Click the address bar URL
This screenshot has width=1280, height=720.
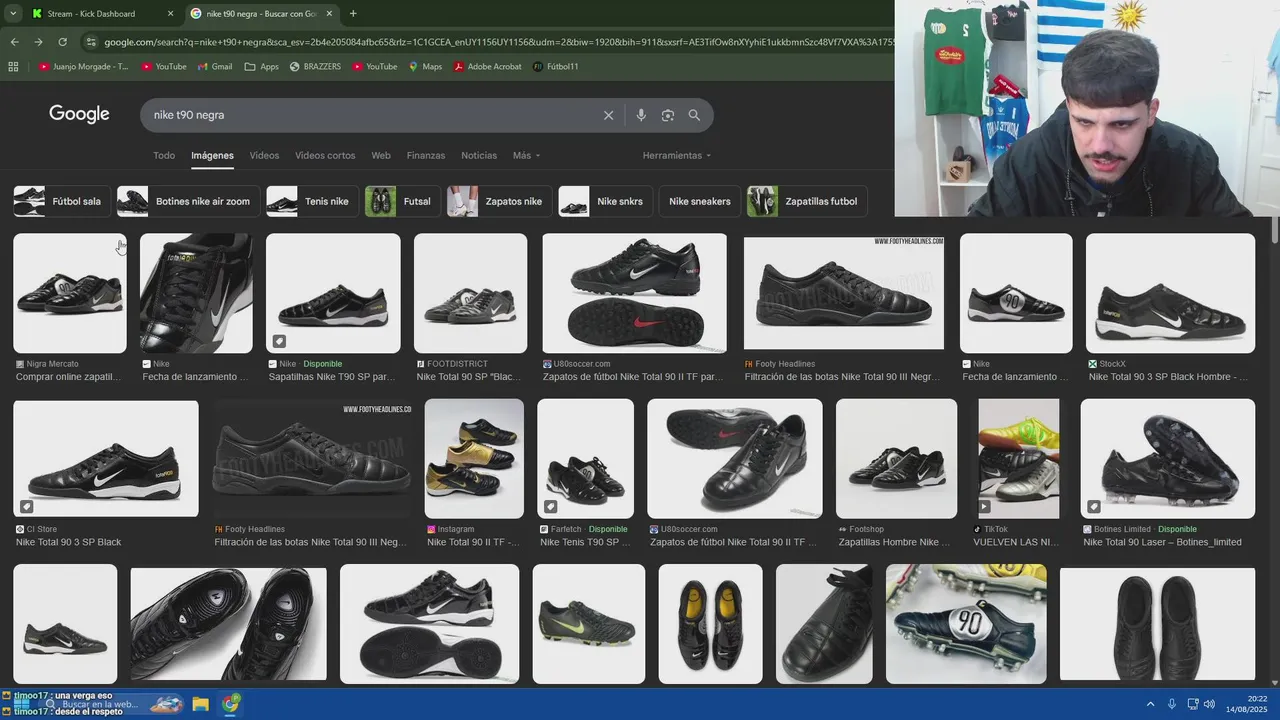pos(498,42)
